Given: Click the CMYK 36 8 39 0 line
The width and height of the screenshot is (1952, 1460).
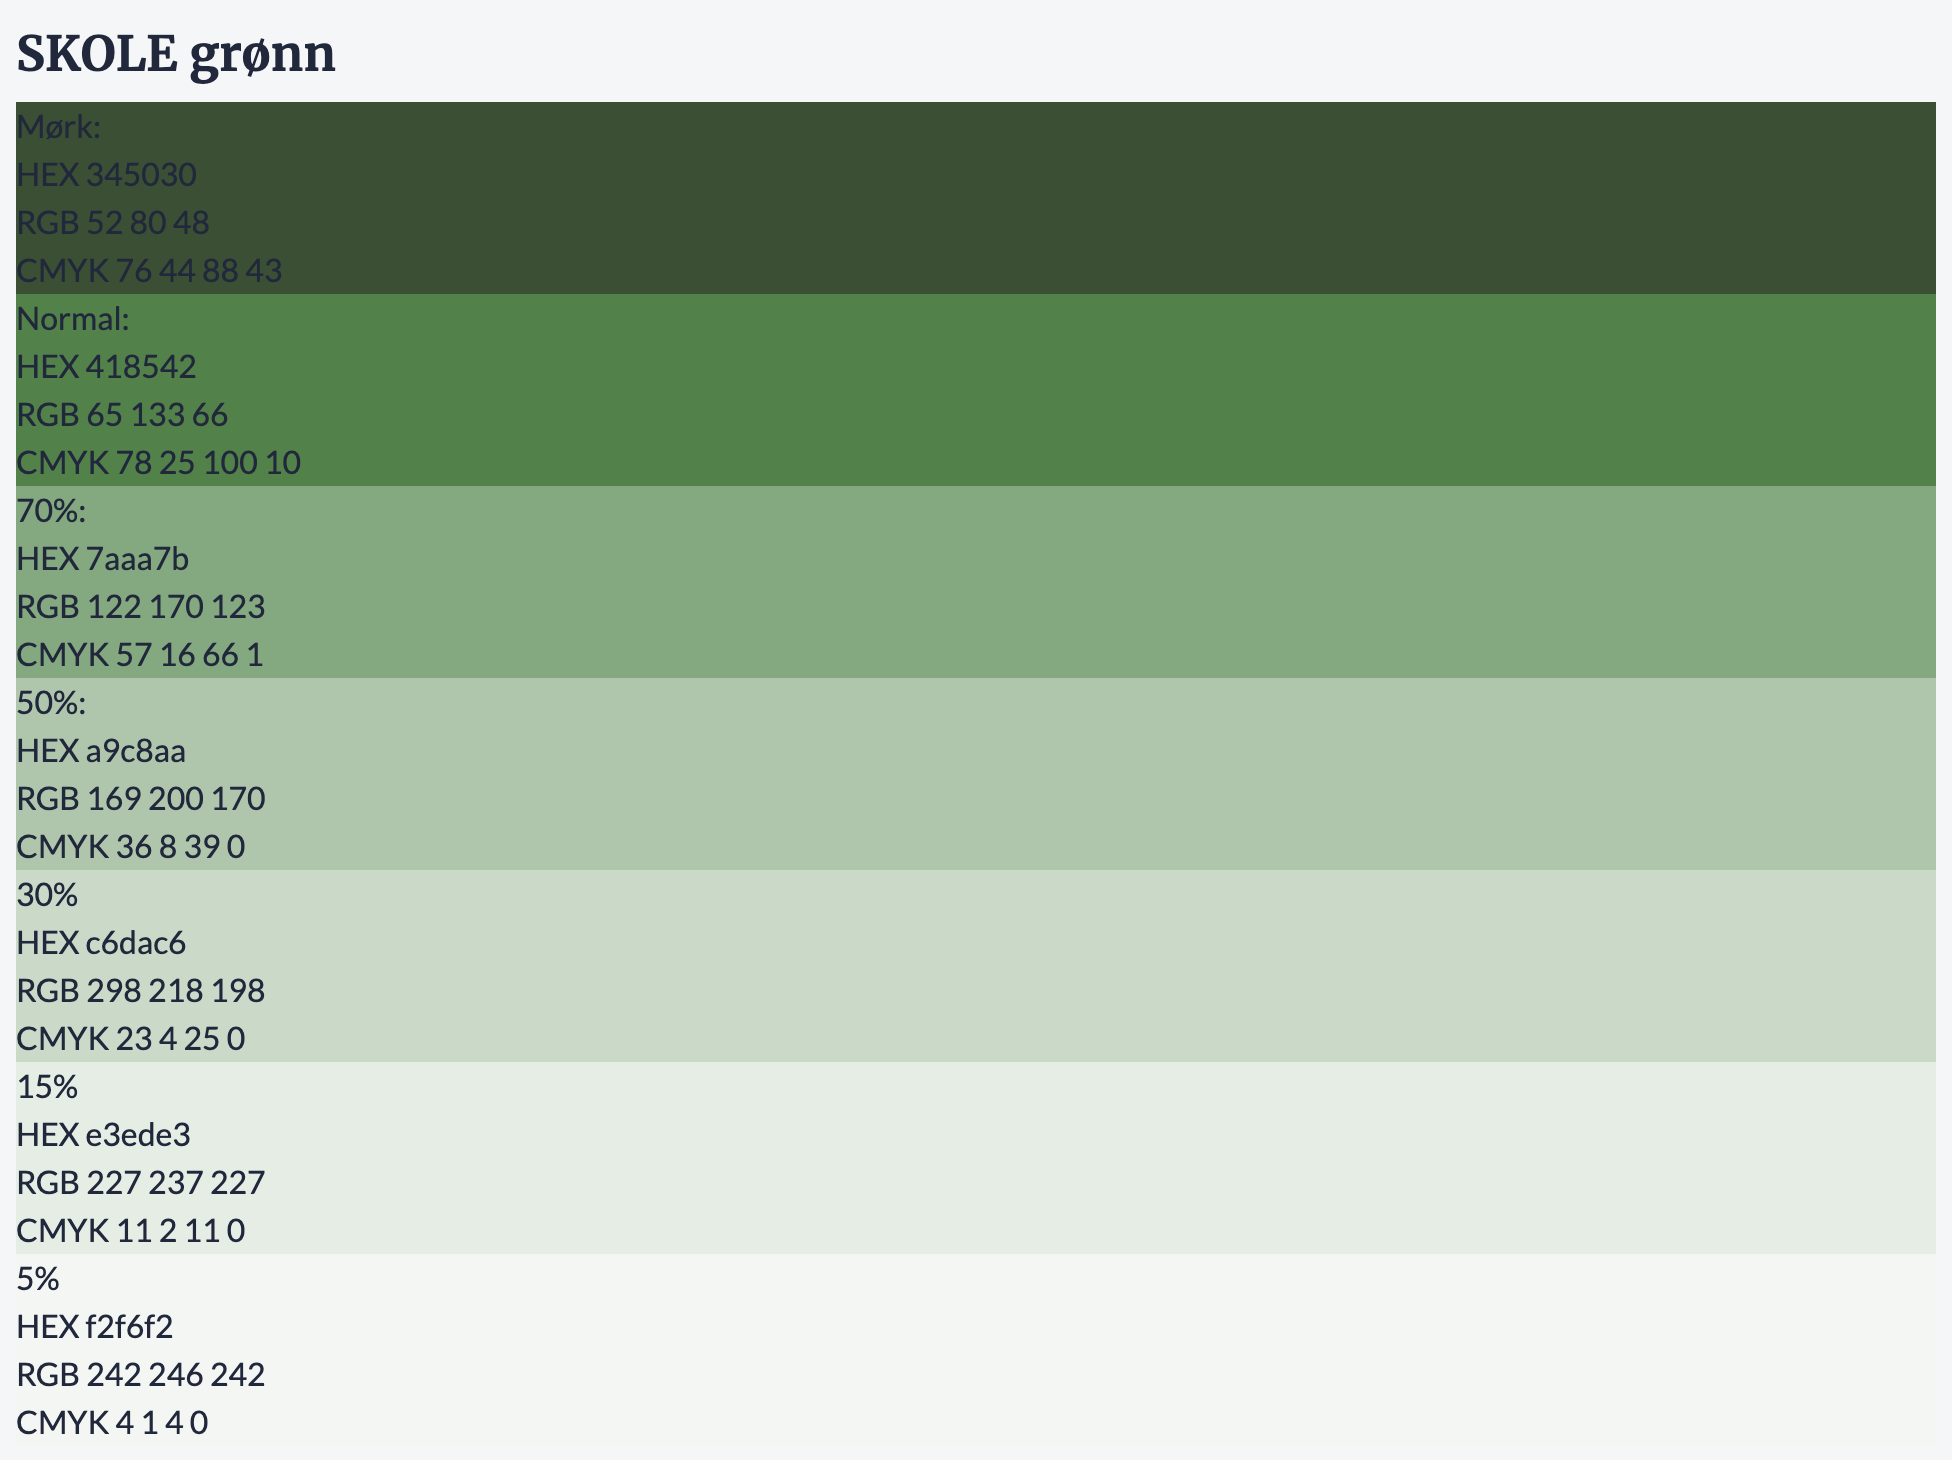Looking at the screenshot, I should (x=131, y=847).
